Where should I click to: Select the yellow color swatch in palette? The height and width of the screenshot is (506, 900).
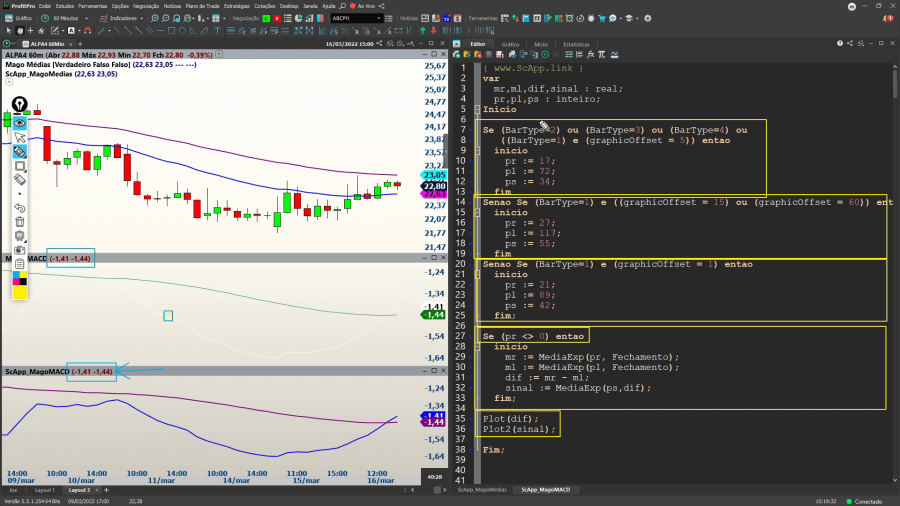[19, 293]
